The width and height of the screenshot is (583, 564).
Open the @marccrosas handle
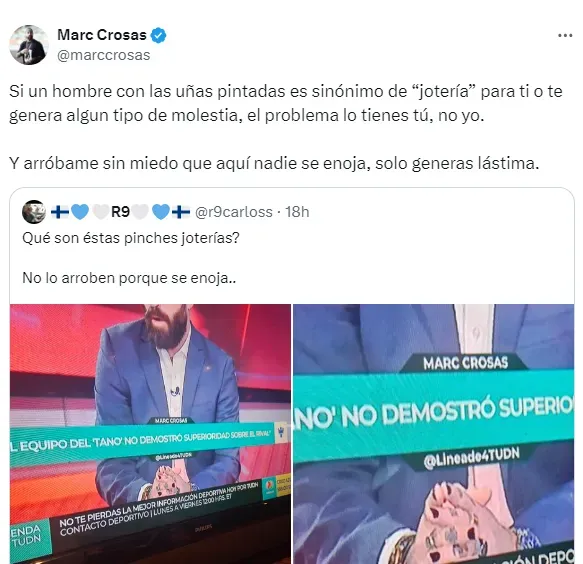(103, 55)
